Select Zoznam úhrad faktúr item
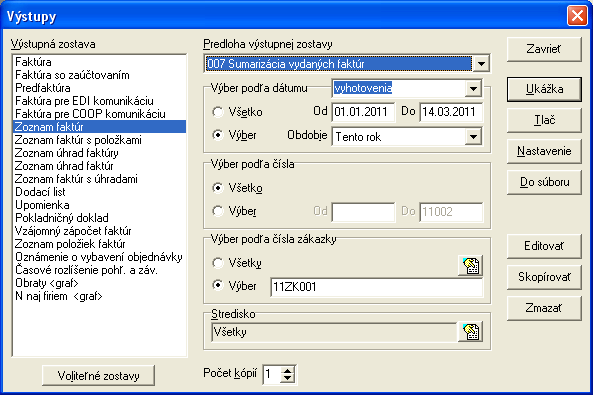The image size is (593, 395). click(99, 166)
